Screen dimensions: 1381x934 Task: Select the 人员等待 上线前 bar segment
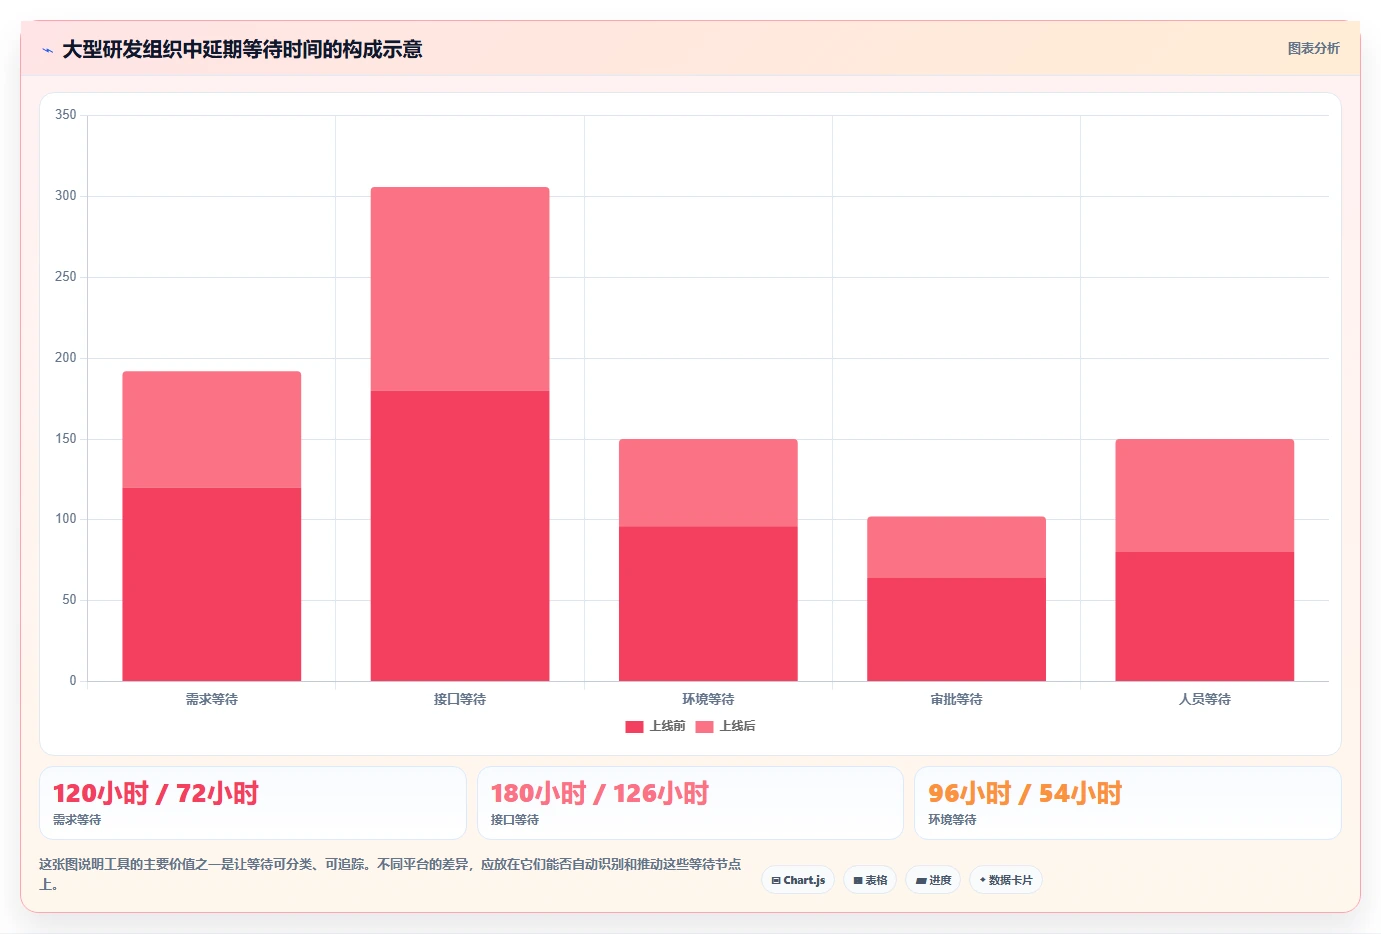tap(1204, 616)
